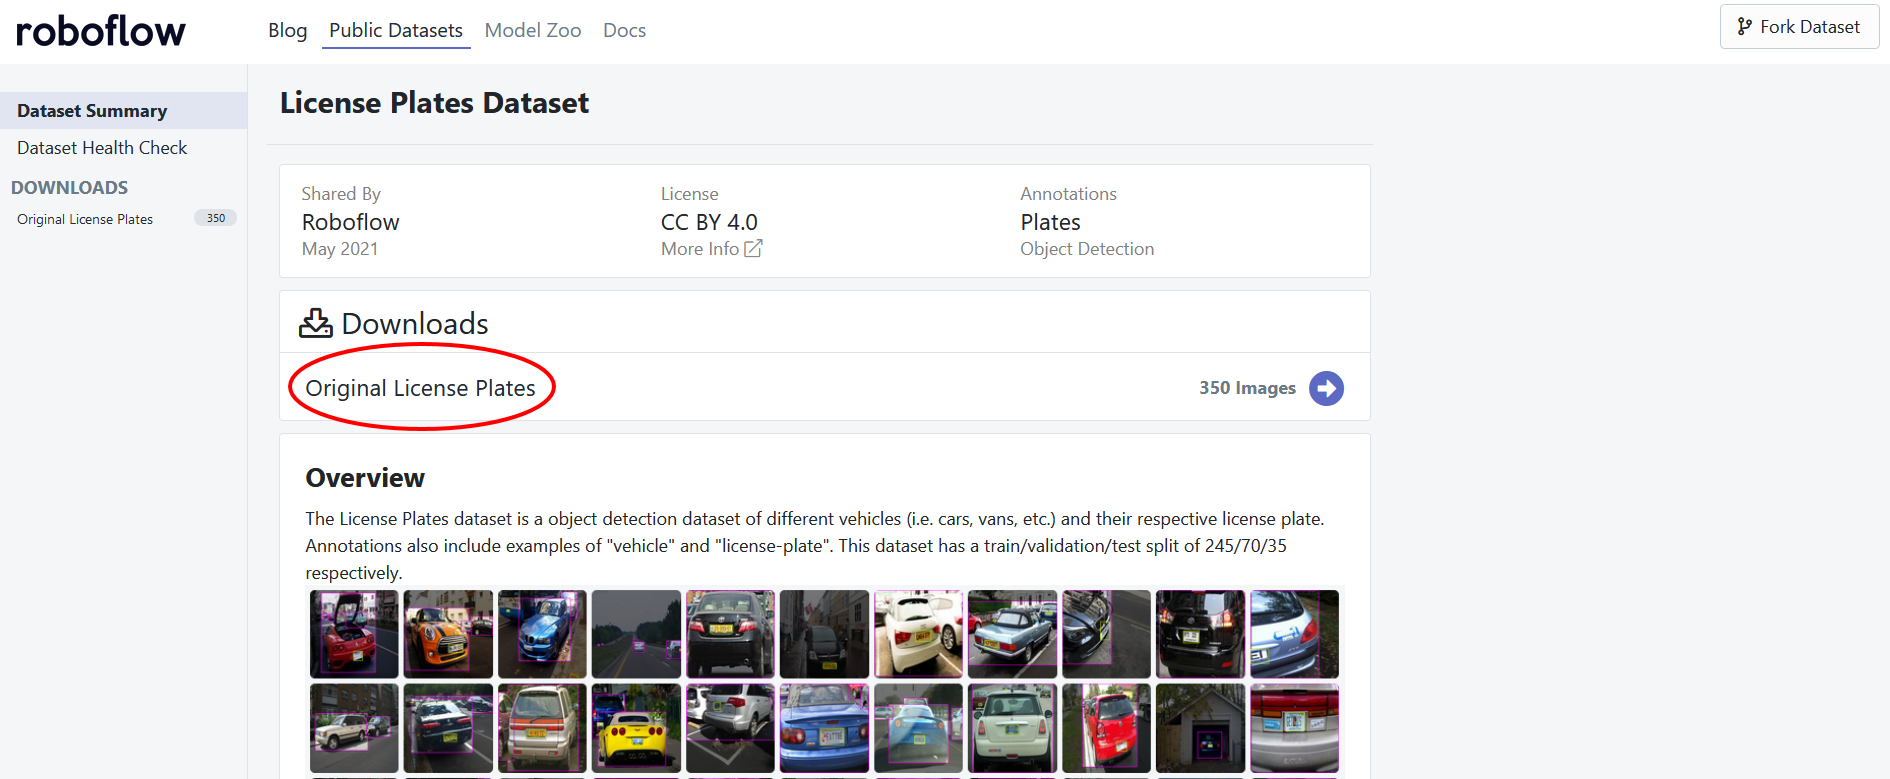Open the small garage building thumbnail
1890x779 pixels.
pos(1200,728)
